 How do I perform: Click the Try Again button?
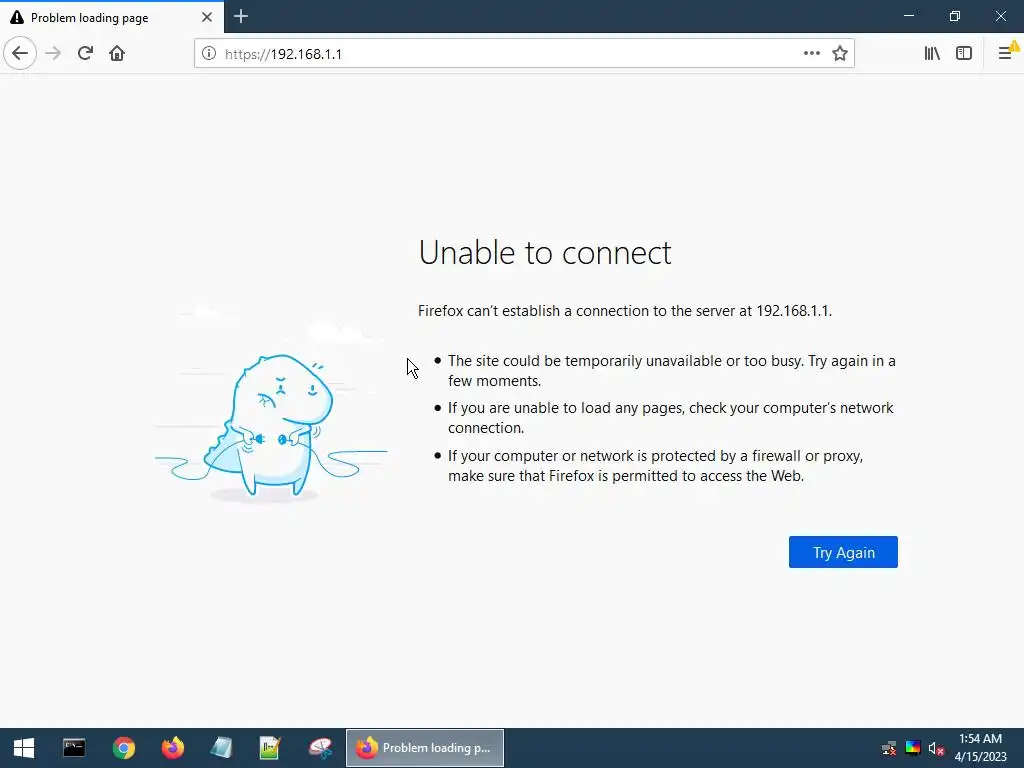click(x=843, y=552)
